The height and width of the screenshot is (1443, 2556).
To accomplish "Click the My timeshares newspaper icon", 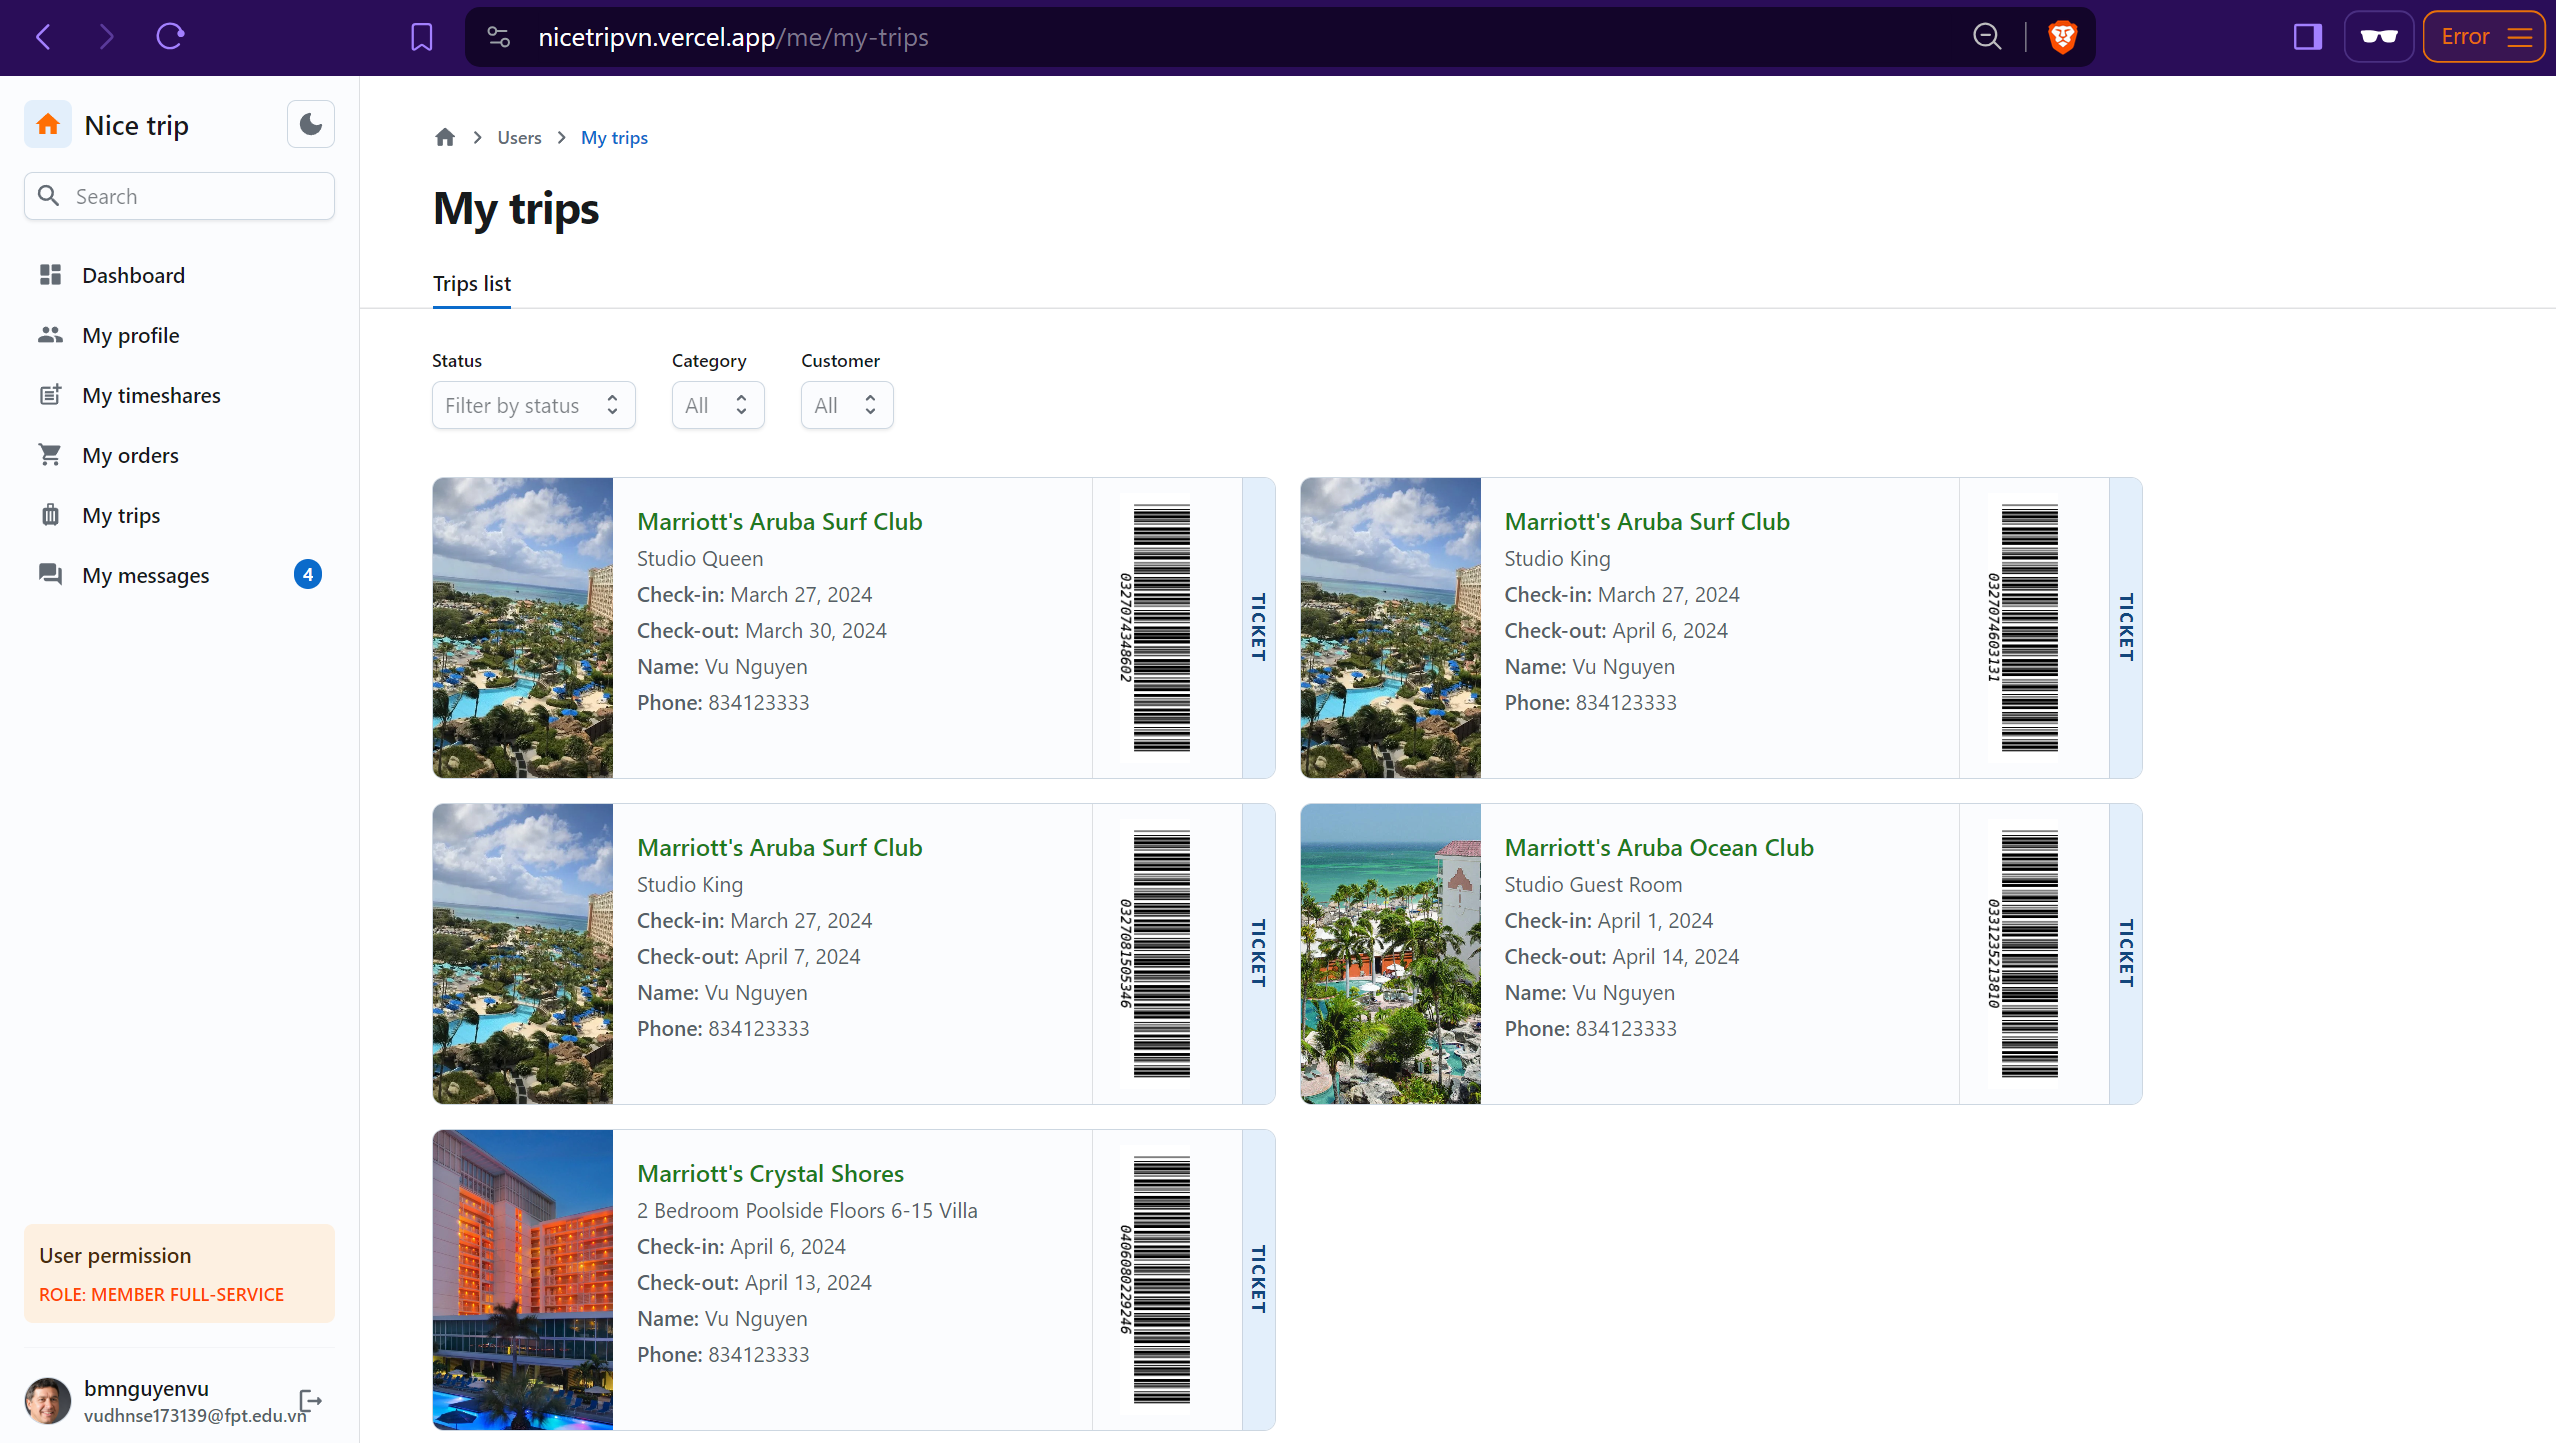I will pyautogui.click(x=50, y=394).
